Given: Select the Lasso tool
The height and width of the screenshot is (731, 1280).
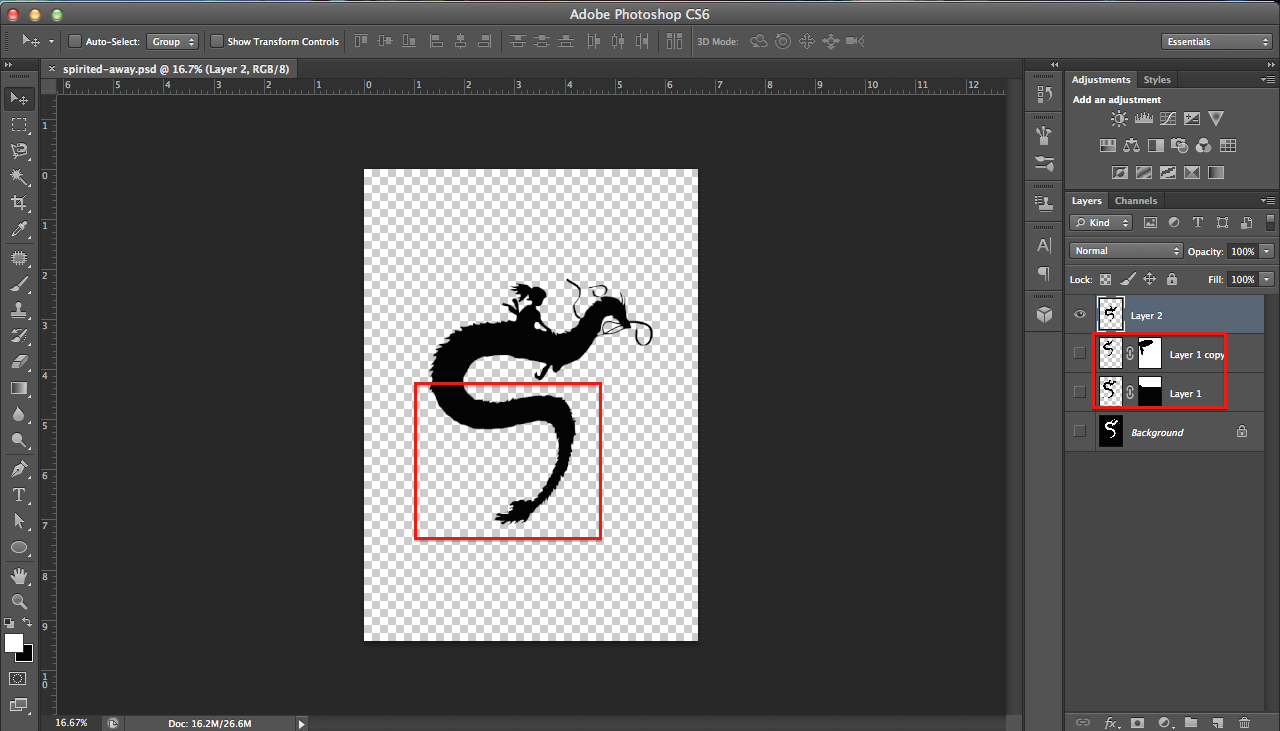Looking at the screenshot, I should tap(19, 151).
